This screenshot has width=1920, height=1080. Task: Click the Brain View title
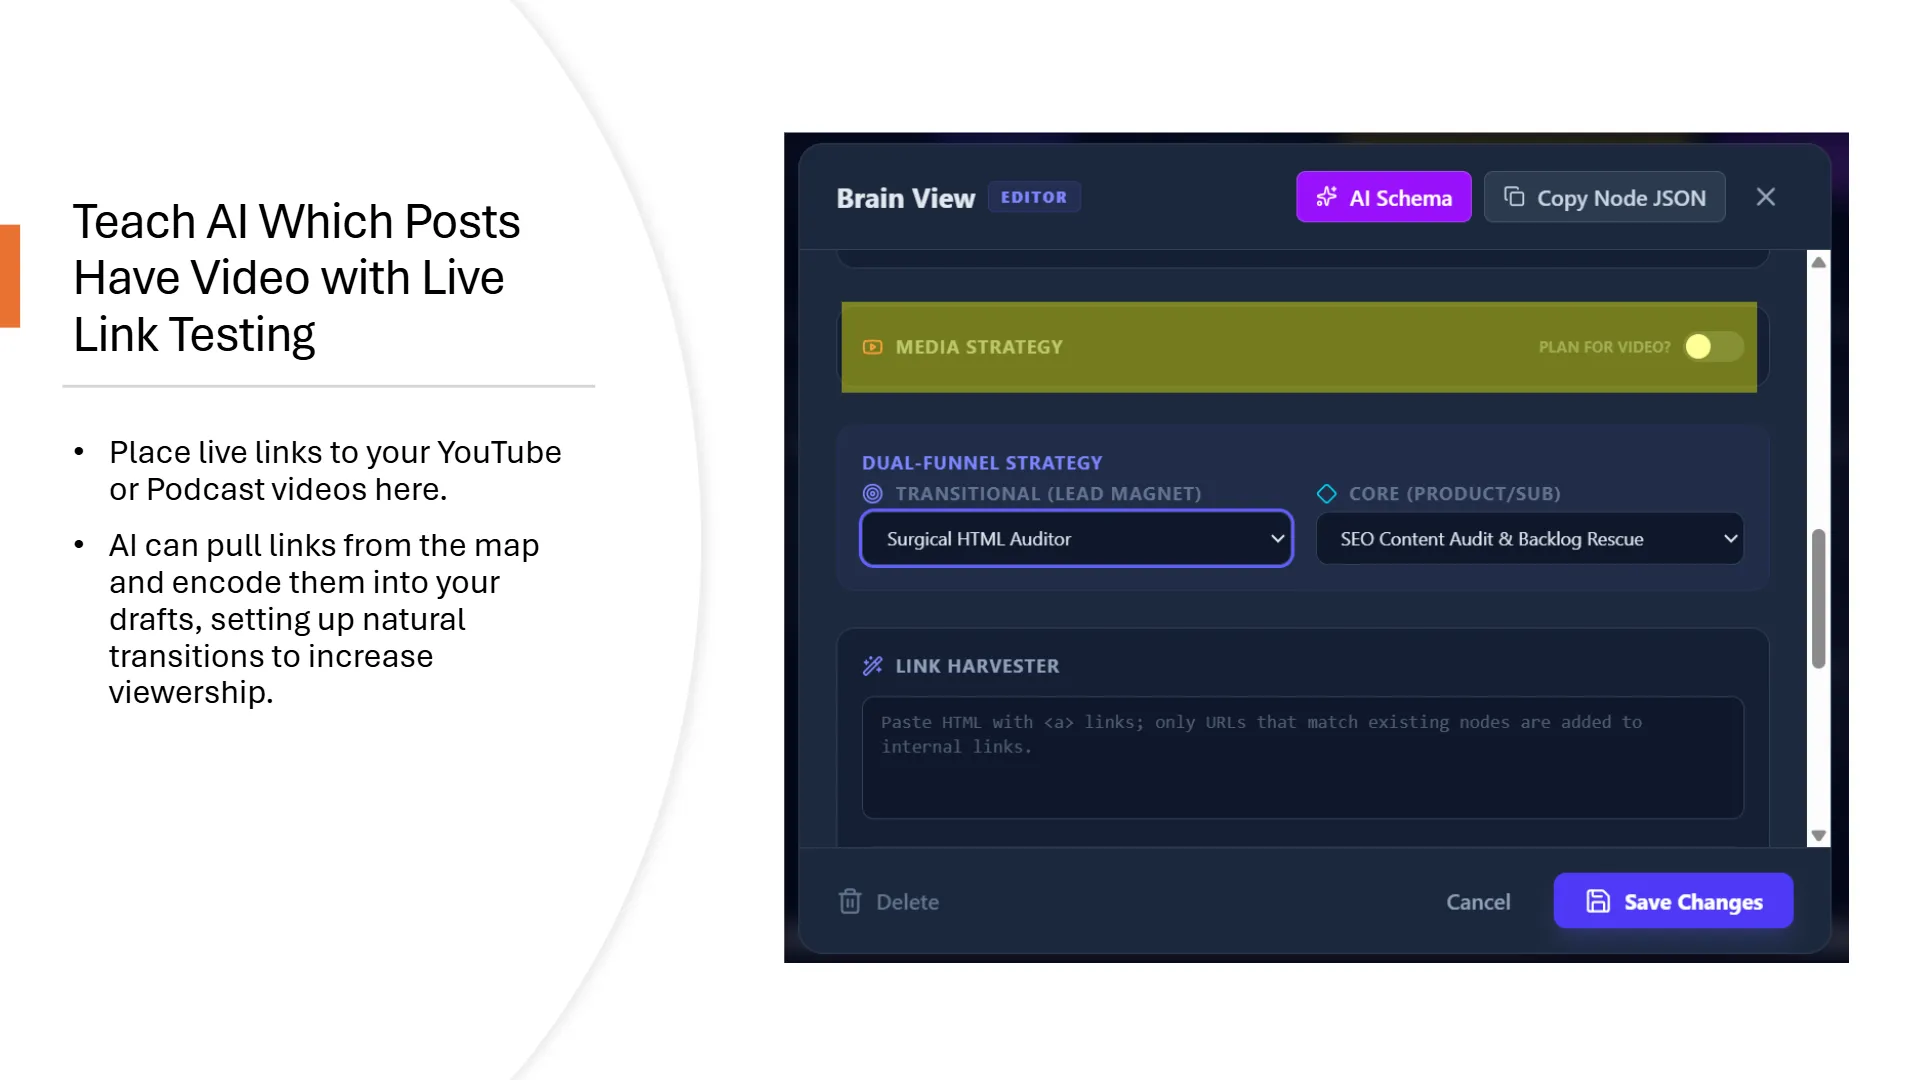(x=906, y=198)
